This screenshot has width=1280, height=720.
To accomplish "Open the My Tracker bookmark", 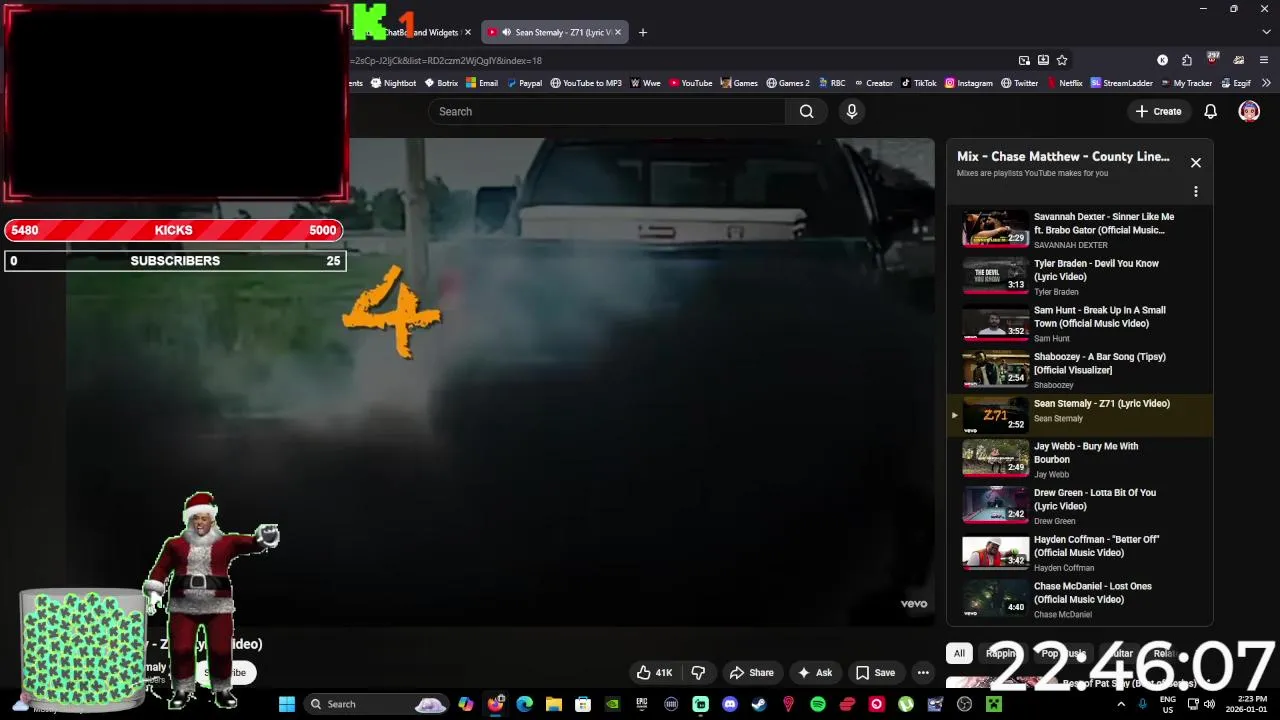I will (1186, 83).
